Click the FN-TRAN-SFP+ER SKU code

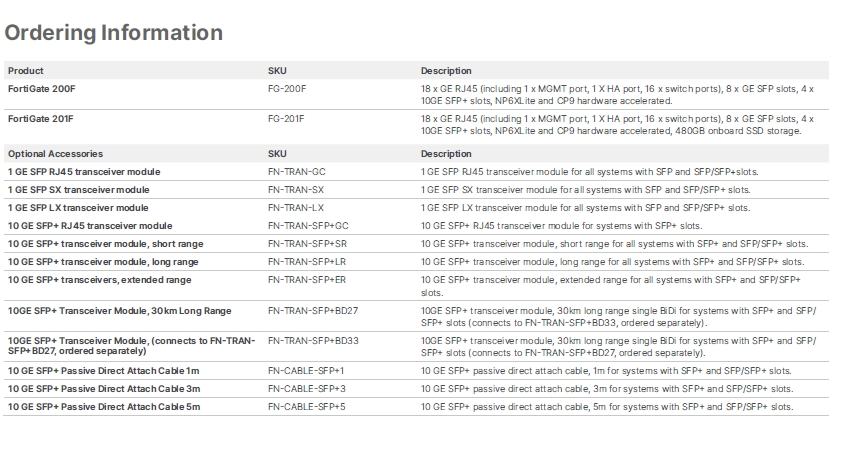point(307,280)
